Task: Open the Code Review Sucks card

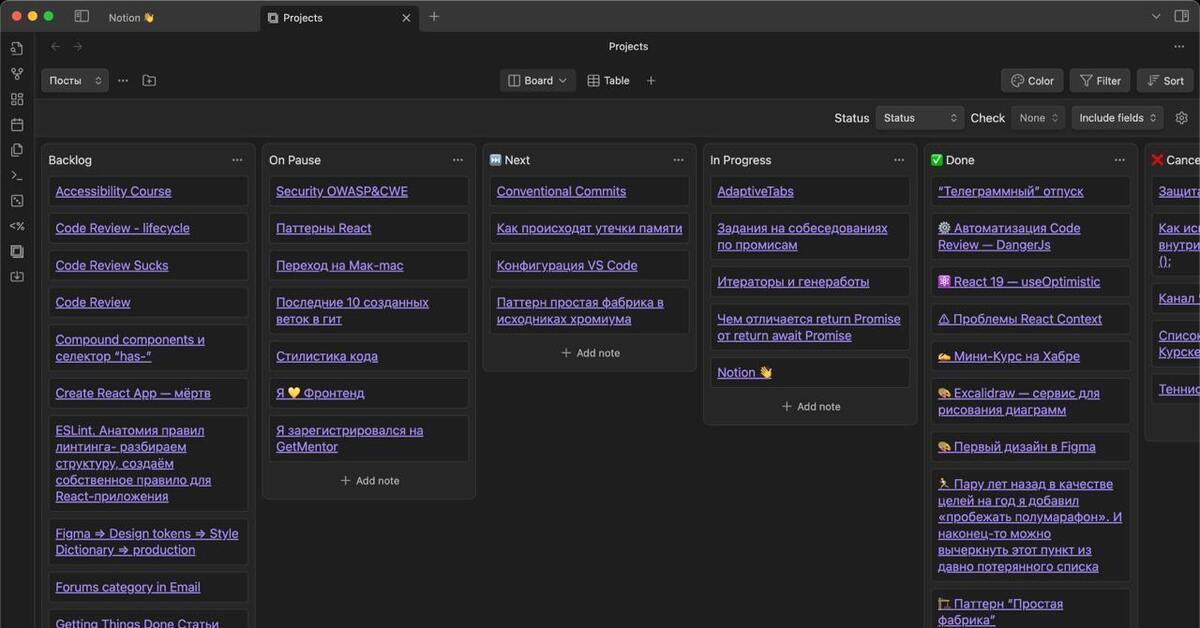Action: pyautogui.click(x=112, y=265)
